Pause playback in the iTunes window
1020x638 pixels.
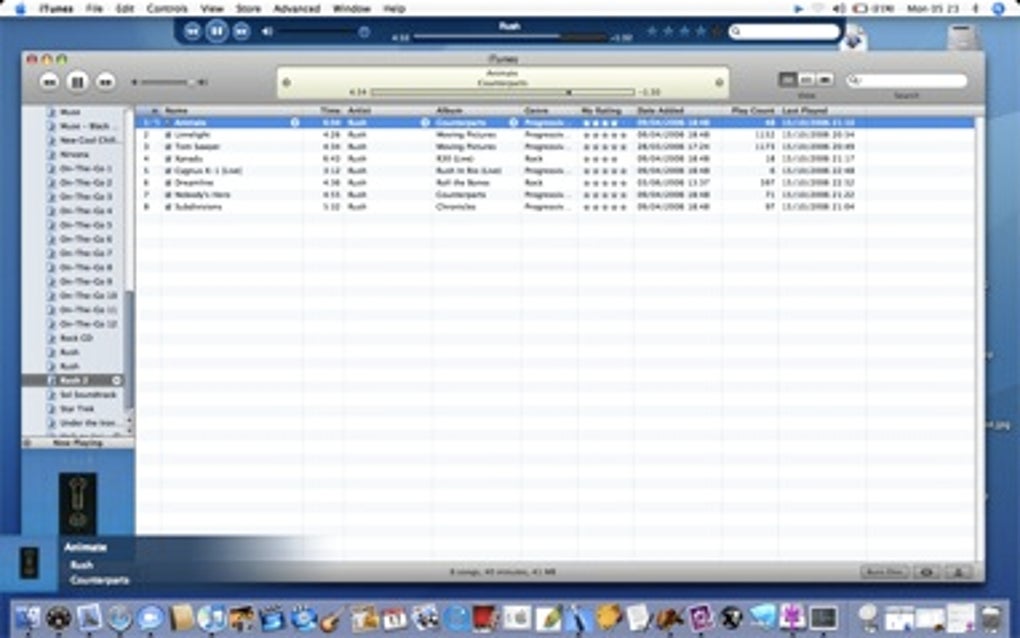point(77,82)
